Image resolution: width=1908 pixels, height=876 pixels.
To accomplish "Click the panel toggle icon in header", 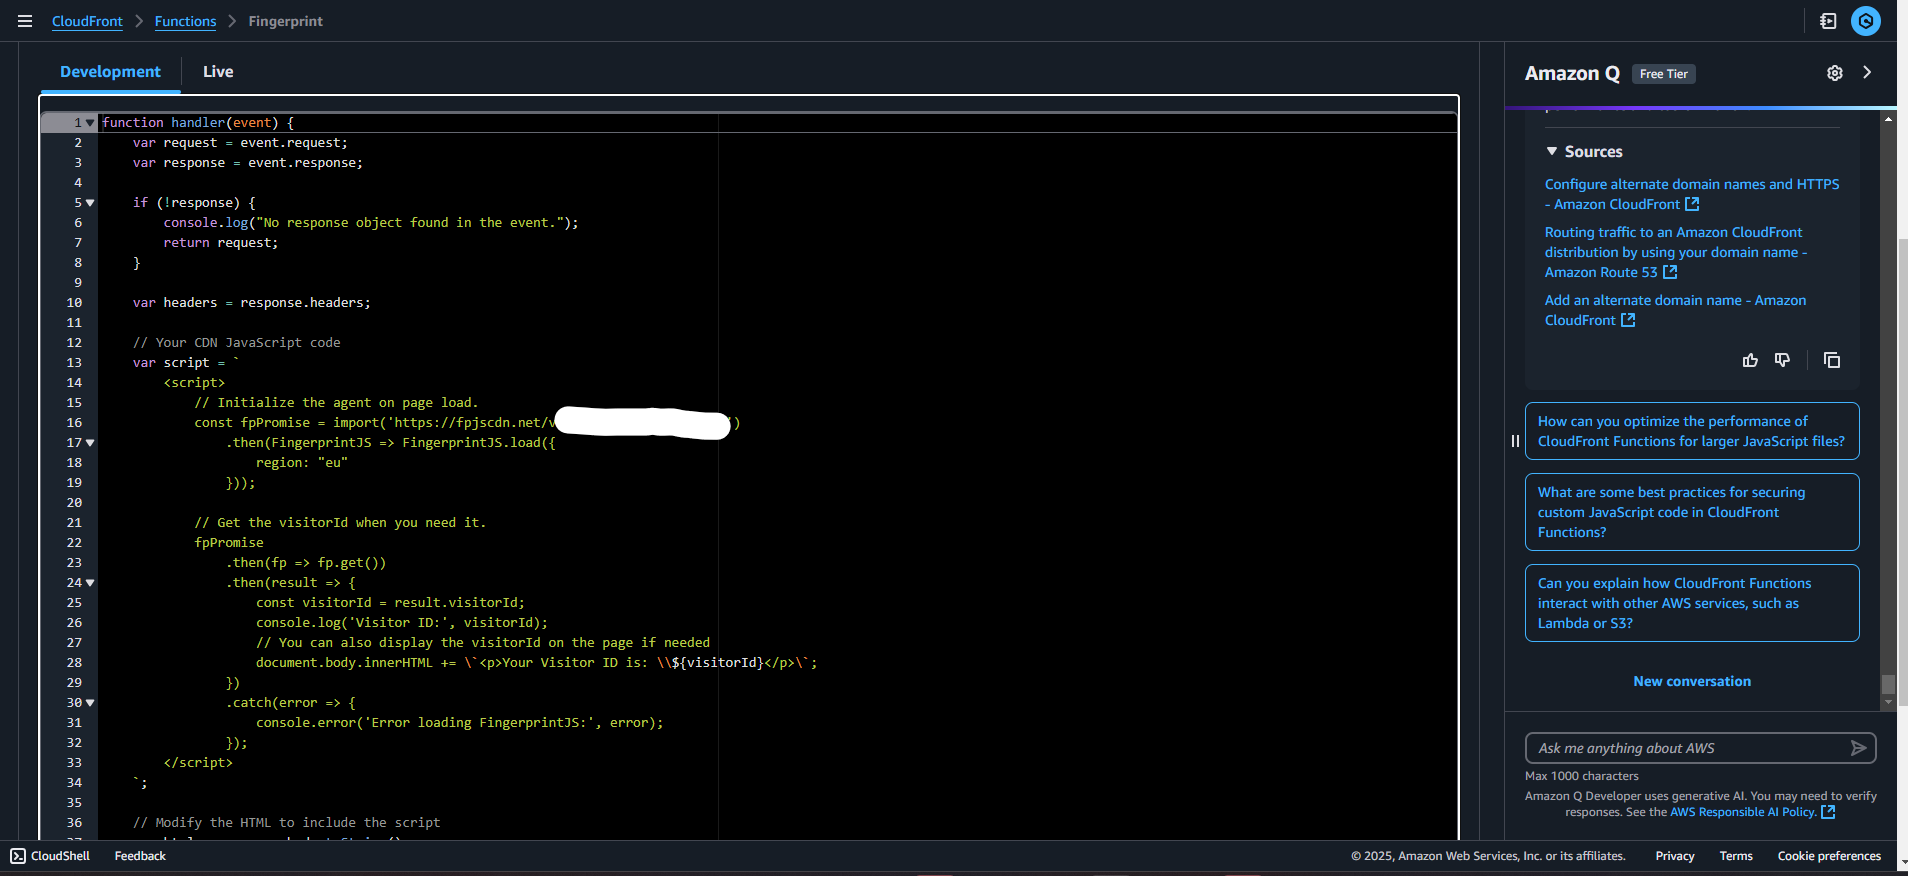I will [x=1828, y=21].
